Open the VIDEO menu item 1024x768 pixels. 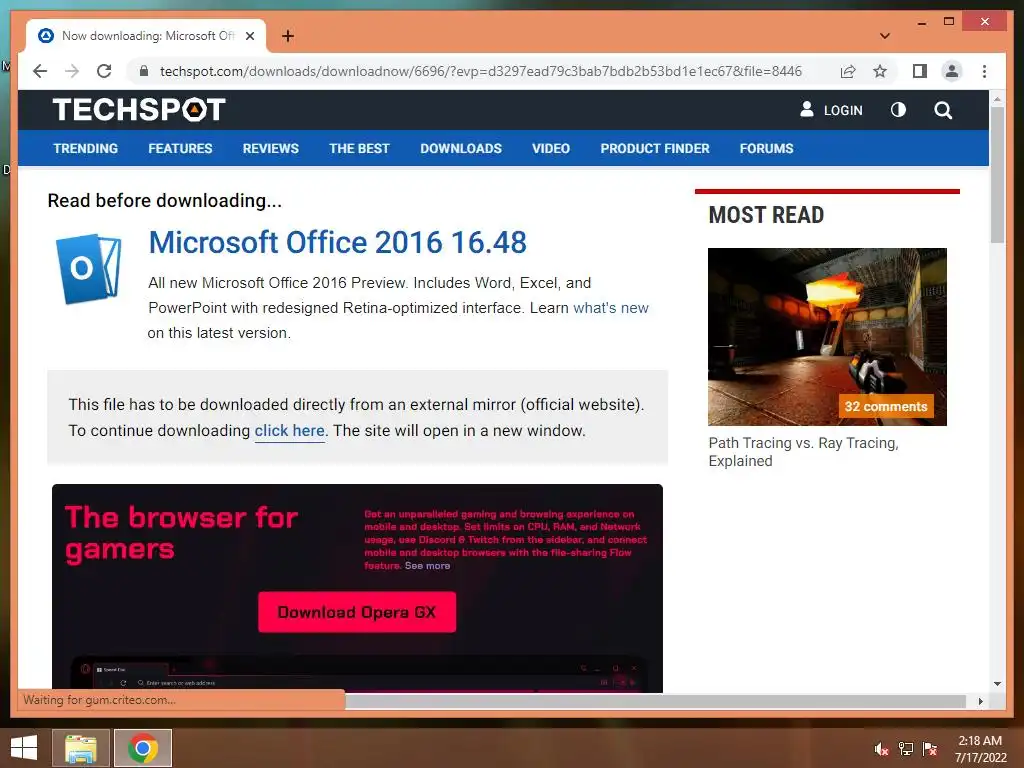coord(551,148)
